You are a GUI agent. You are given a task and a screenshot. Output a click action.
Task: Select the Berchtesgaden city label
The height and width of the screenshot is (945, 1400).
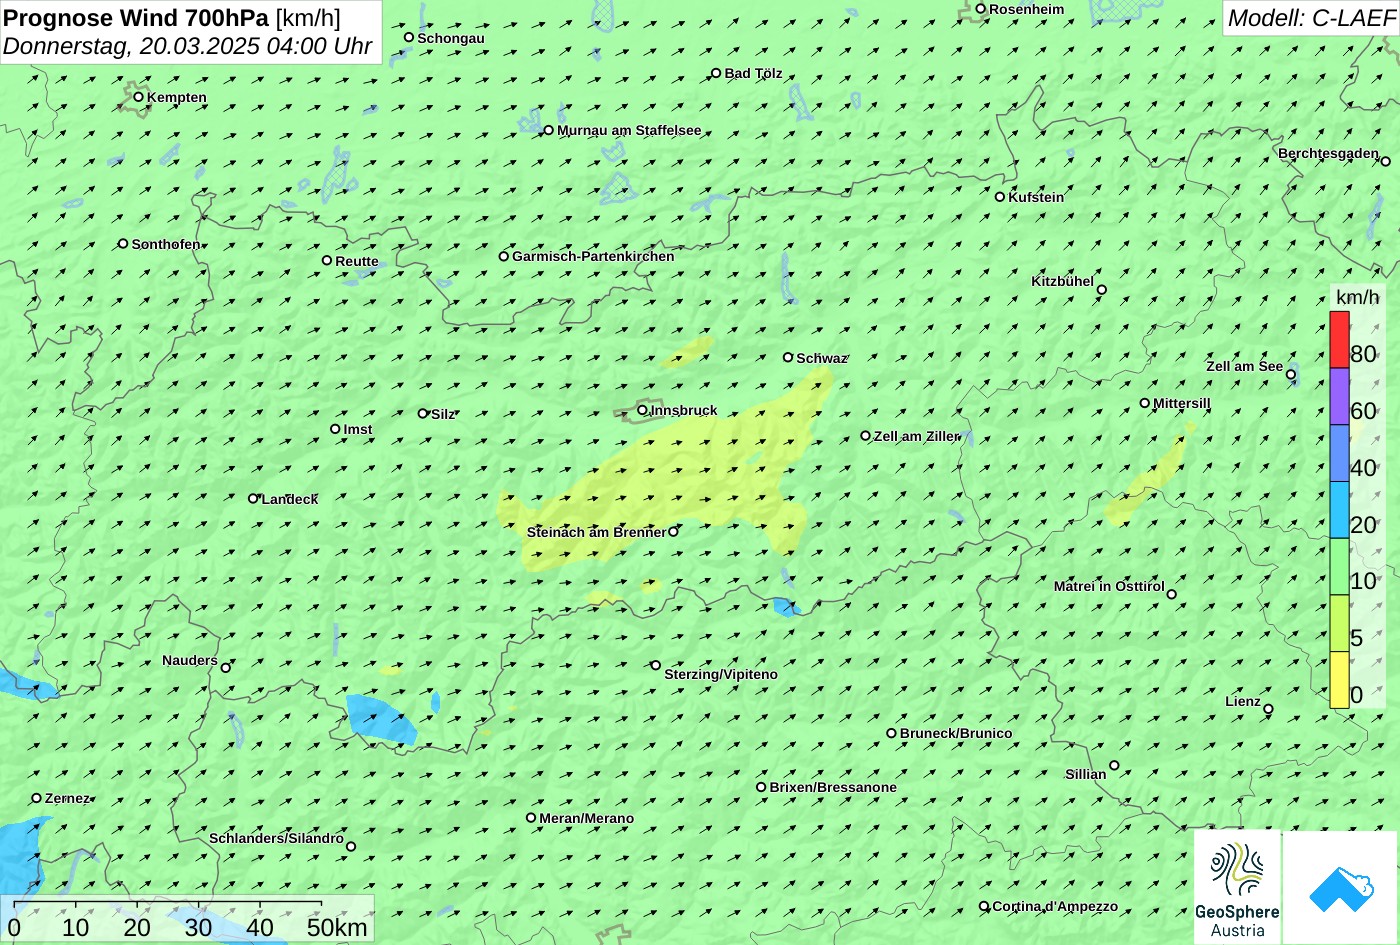coord(1329,153)
